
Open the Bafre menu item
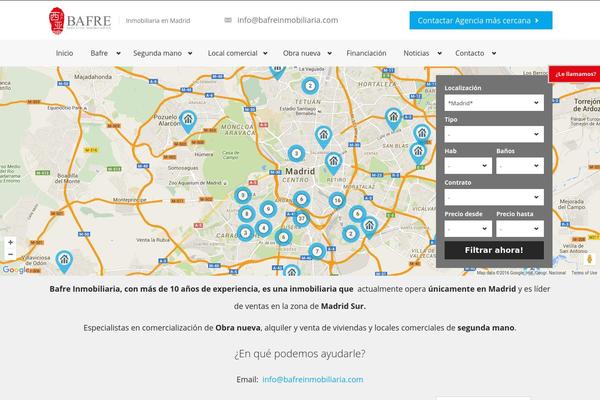point(99,53)
